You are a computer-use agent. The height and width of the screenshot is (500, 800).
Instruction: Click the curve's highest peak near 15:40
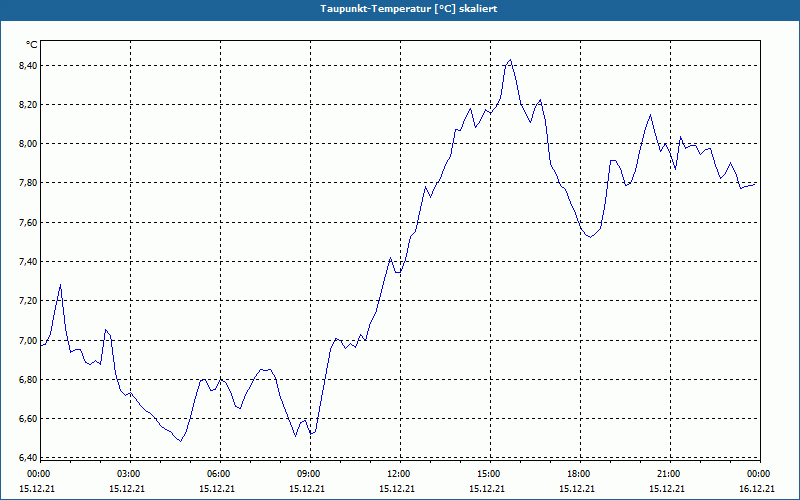tap(510, 60)
